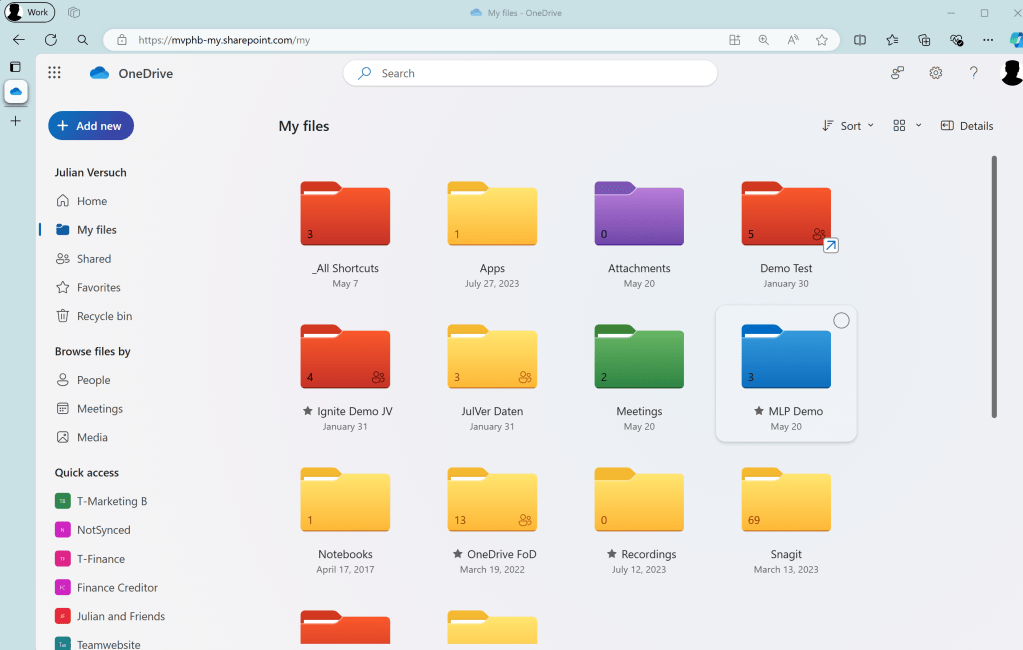
Task: Select the My files - OneDrive browser tab
Action: pyautogui.click(x=515, y=12)
